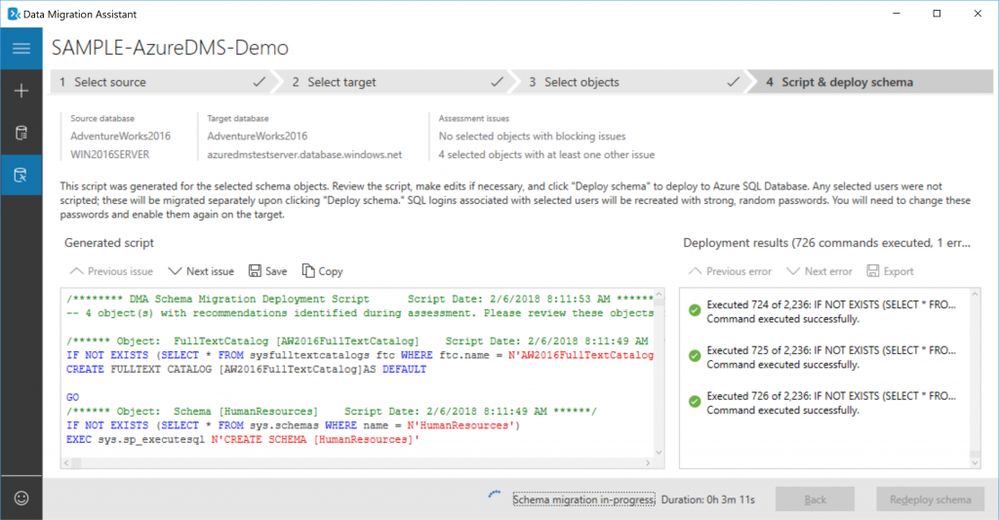Click the SAMPLE-AzureDMS-Demo project title
This screenshot has height=520, width=999.
point(170,48)
